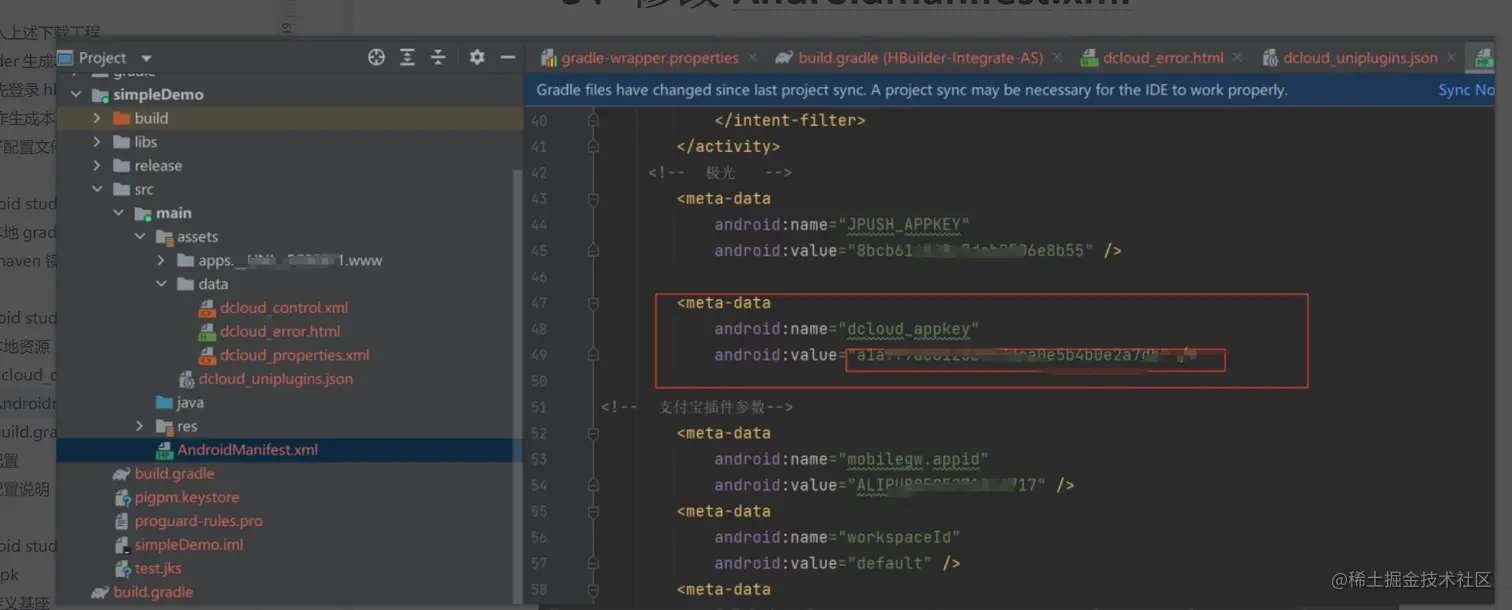Click the workspaceId attribute value
Image resolution: width=1512 pixels, height=610 pixels.
pos(903,537)
